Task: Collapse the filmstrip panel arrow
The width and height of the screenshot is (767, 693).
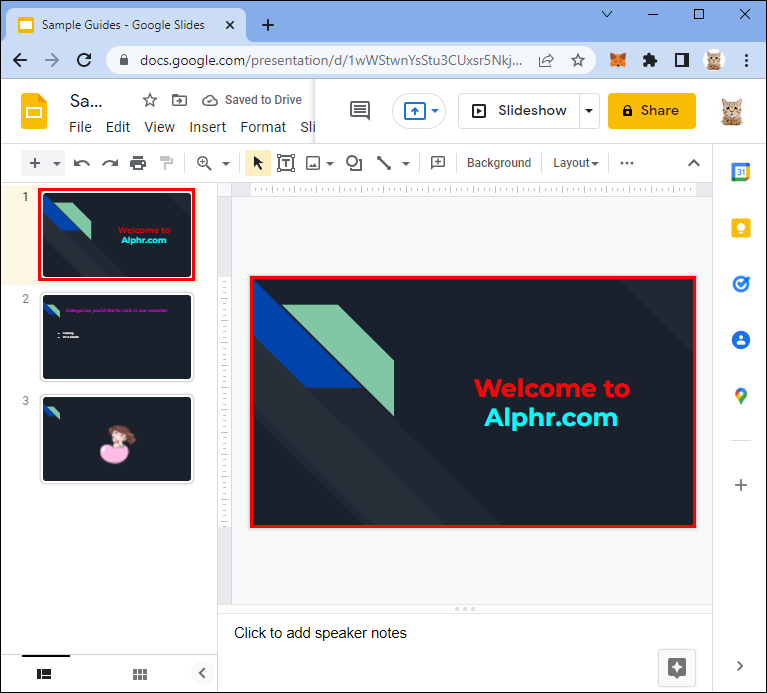Action: click(x=202, y=673)
